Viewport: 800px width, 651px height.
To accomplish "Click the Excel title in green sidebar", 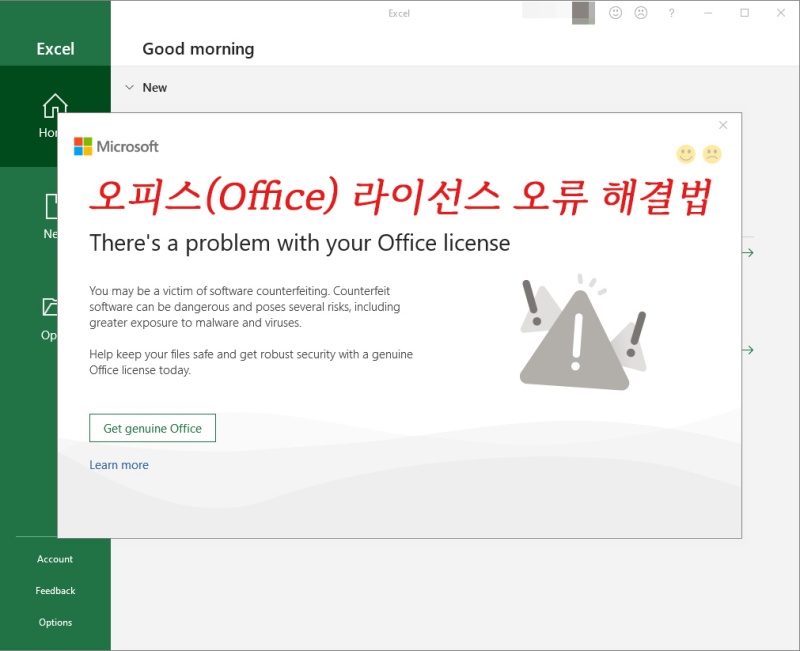I will click(x=55, y=49).
